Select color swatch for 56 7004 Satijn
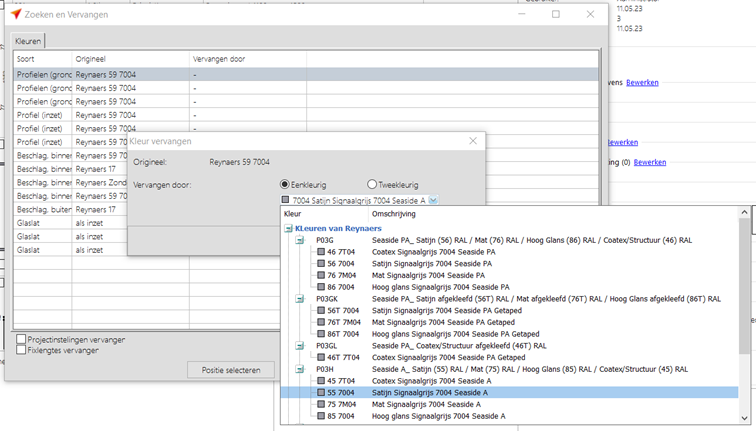This screenshot has width=756, height=431. click(321, 264)
